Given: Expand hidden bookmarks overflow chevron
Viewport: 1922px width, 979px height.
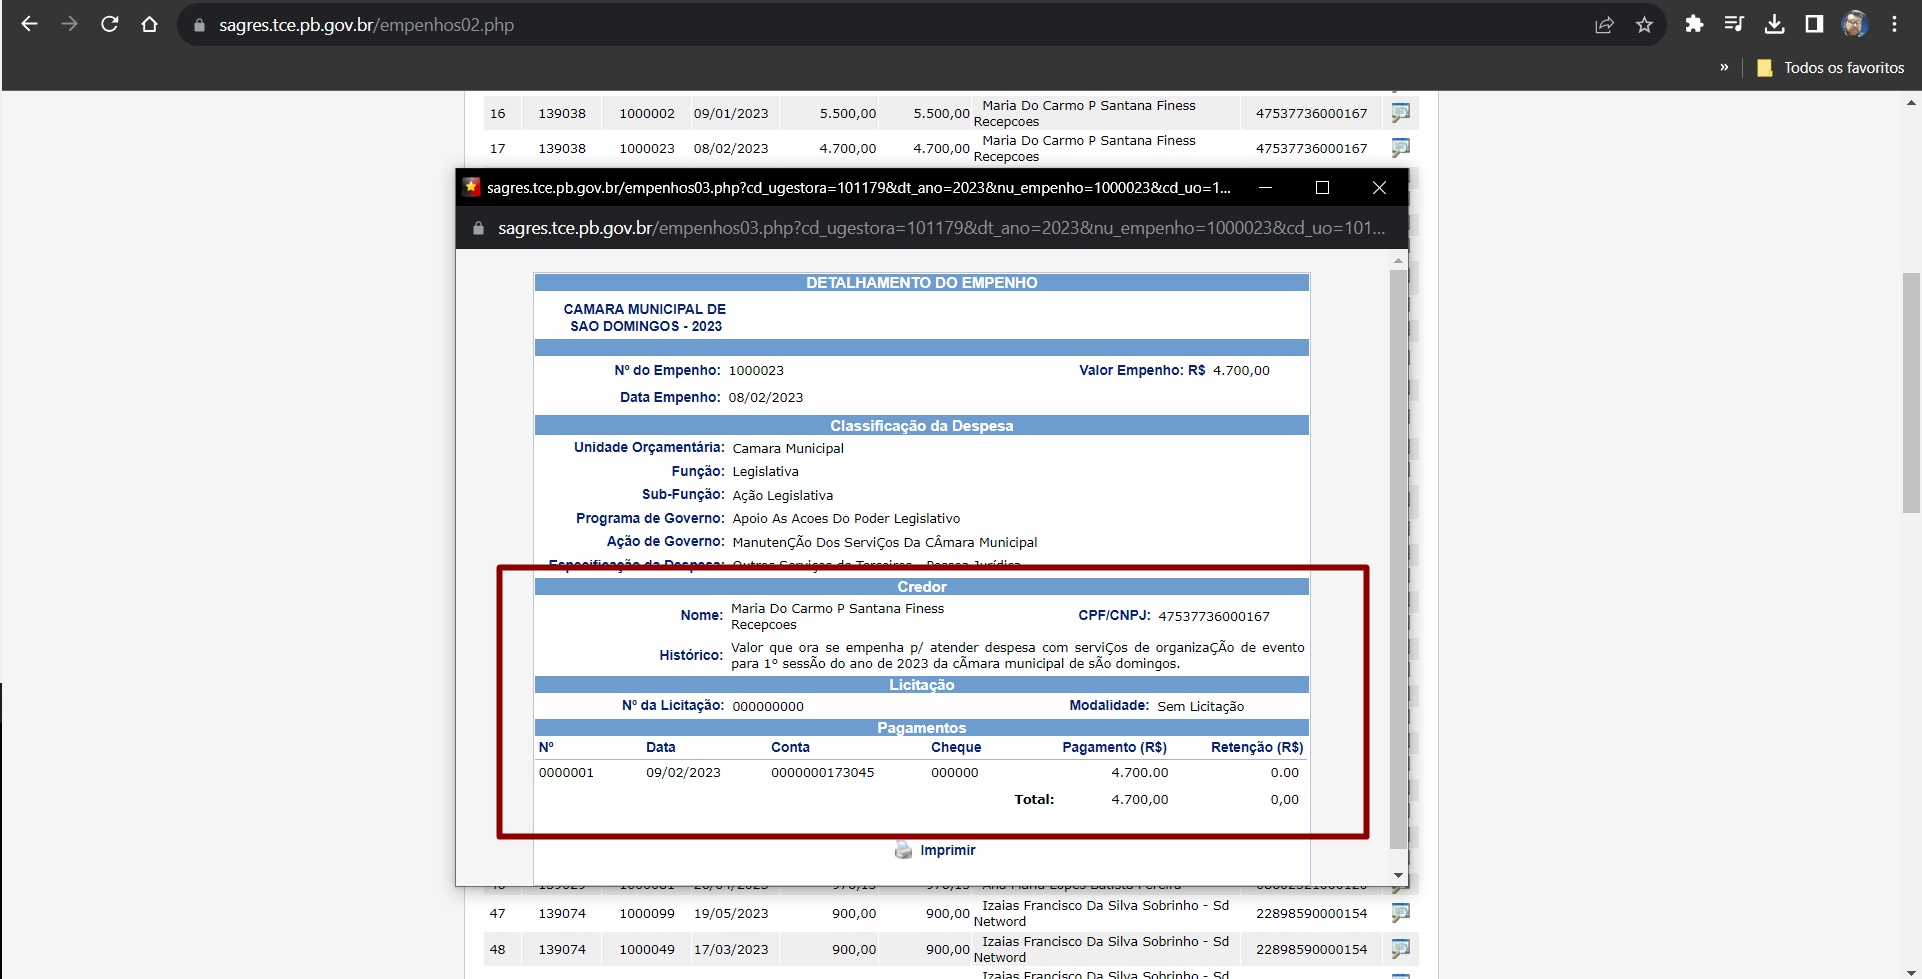Looking at the screenshot, I should [1724, 68].
